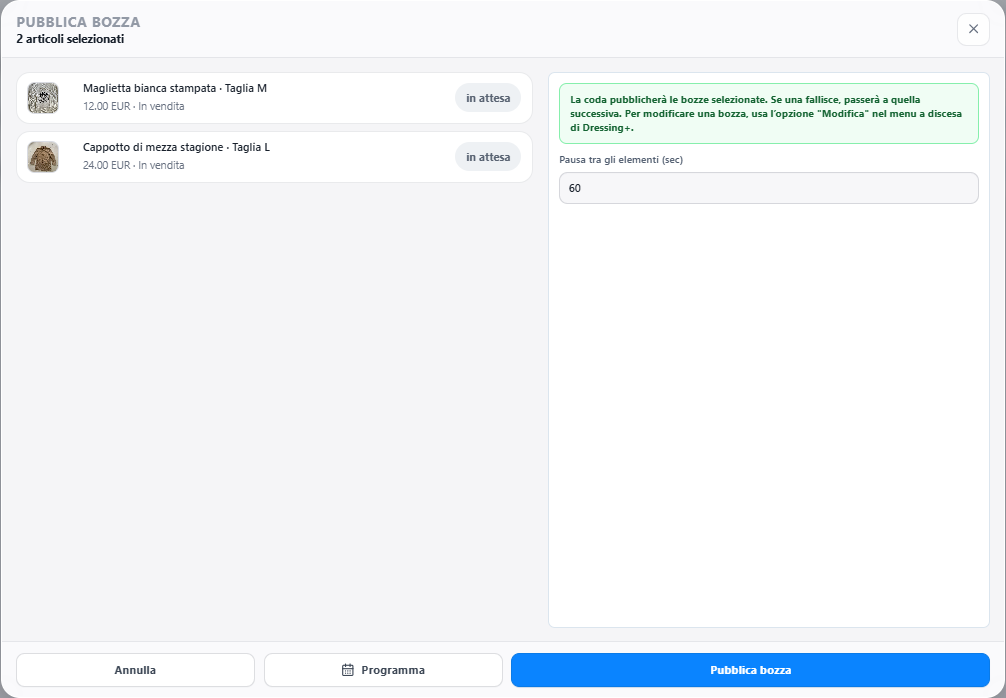Click the 12.00 EUR · In vendita line

[x=133, y=106]
